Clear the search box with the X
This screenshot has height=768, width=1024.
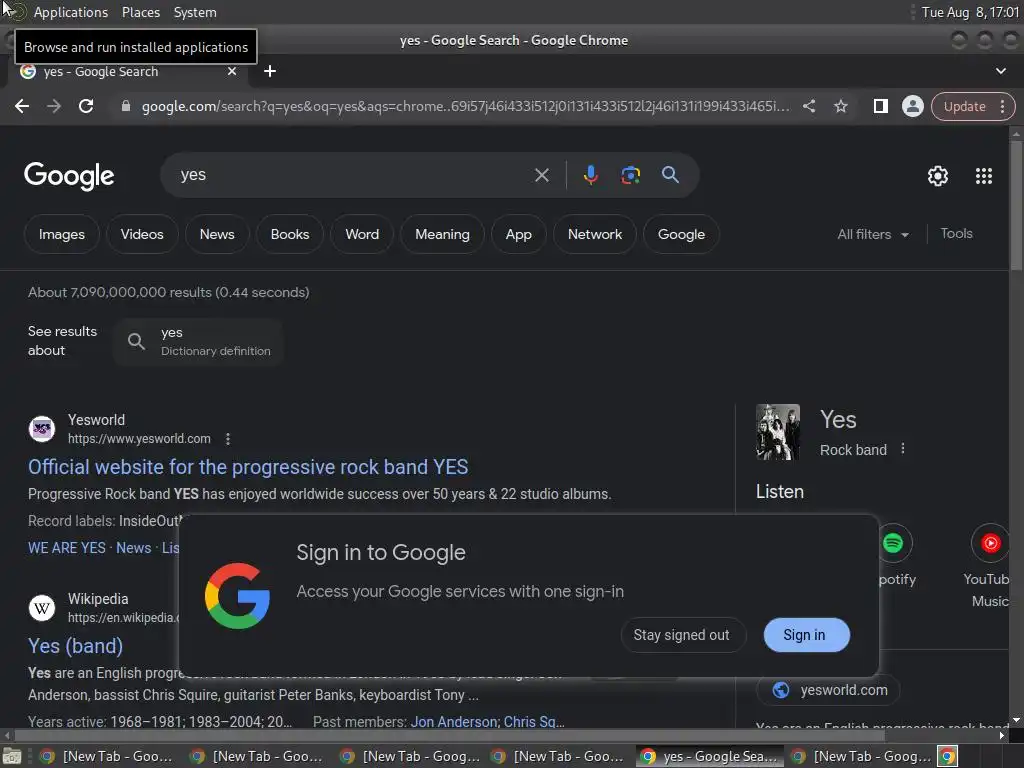coord(541,175)
